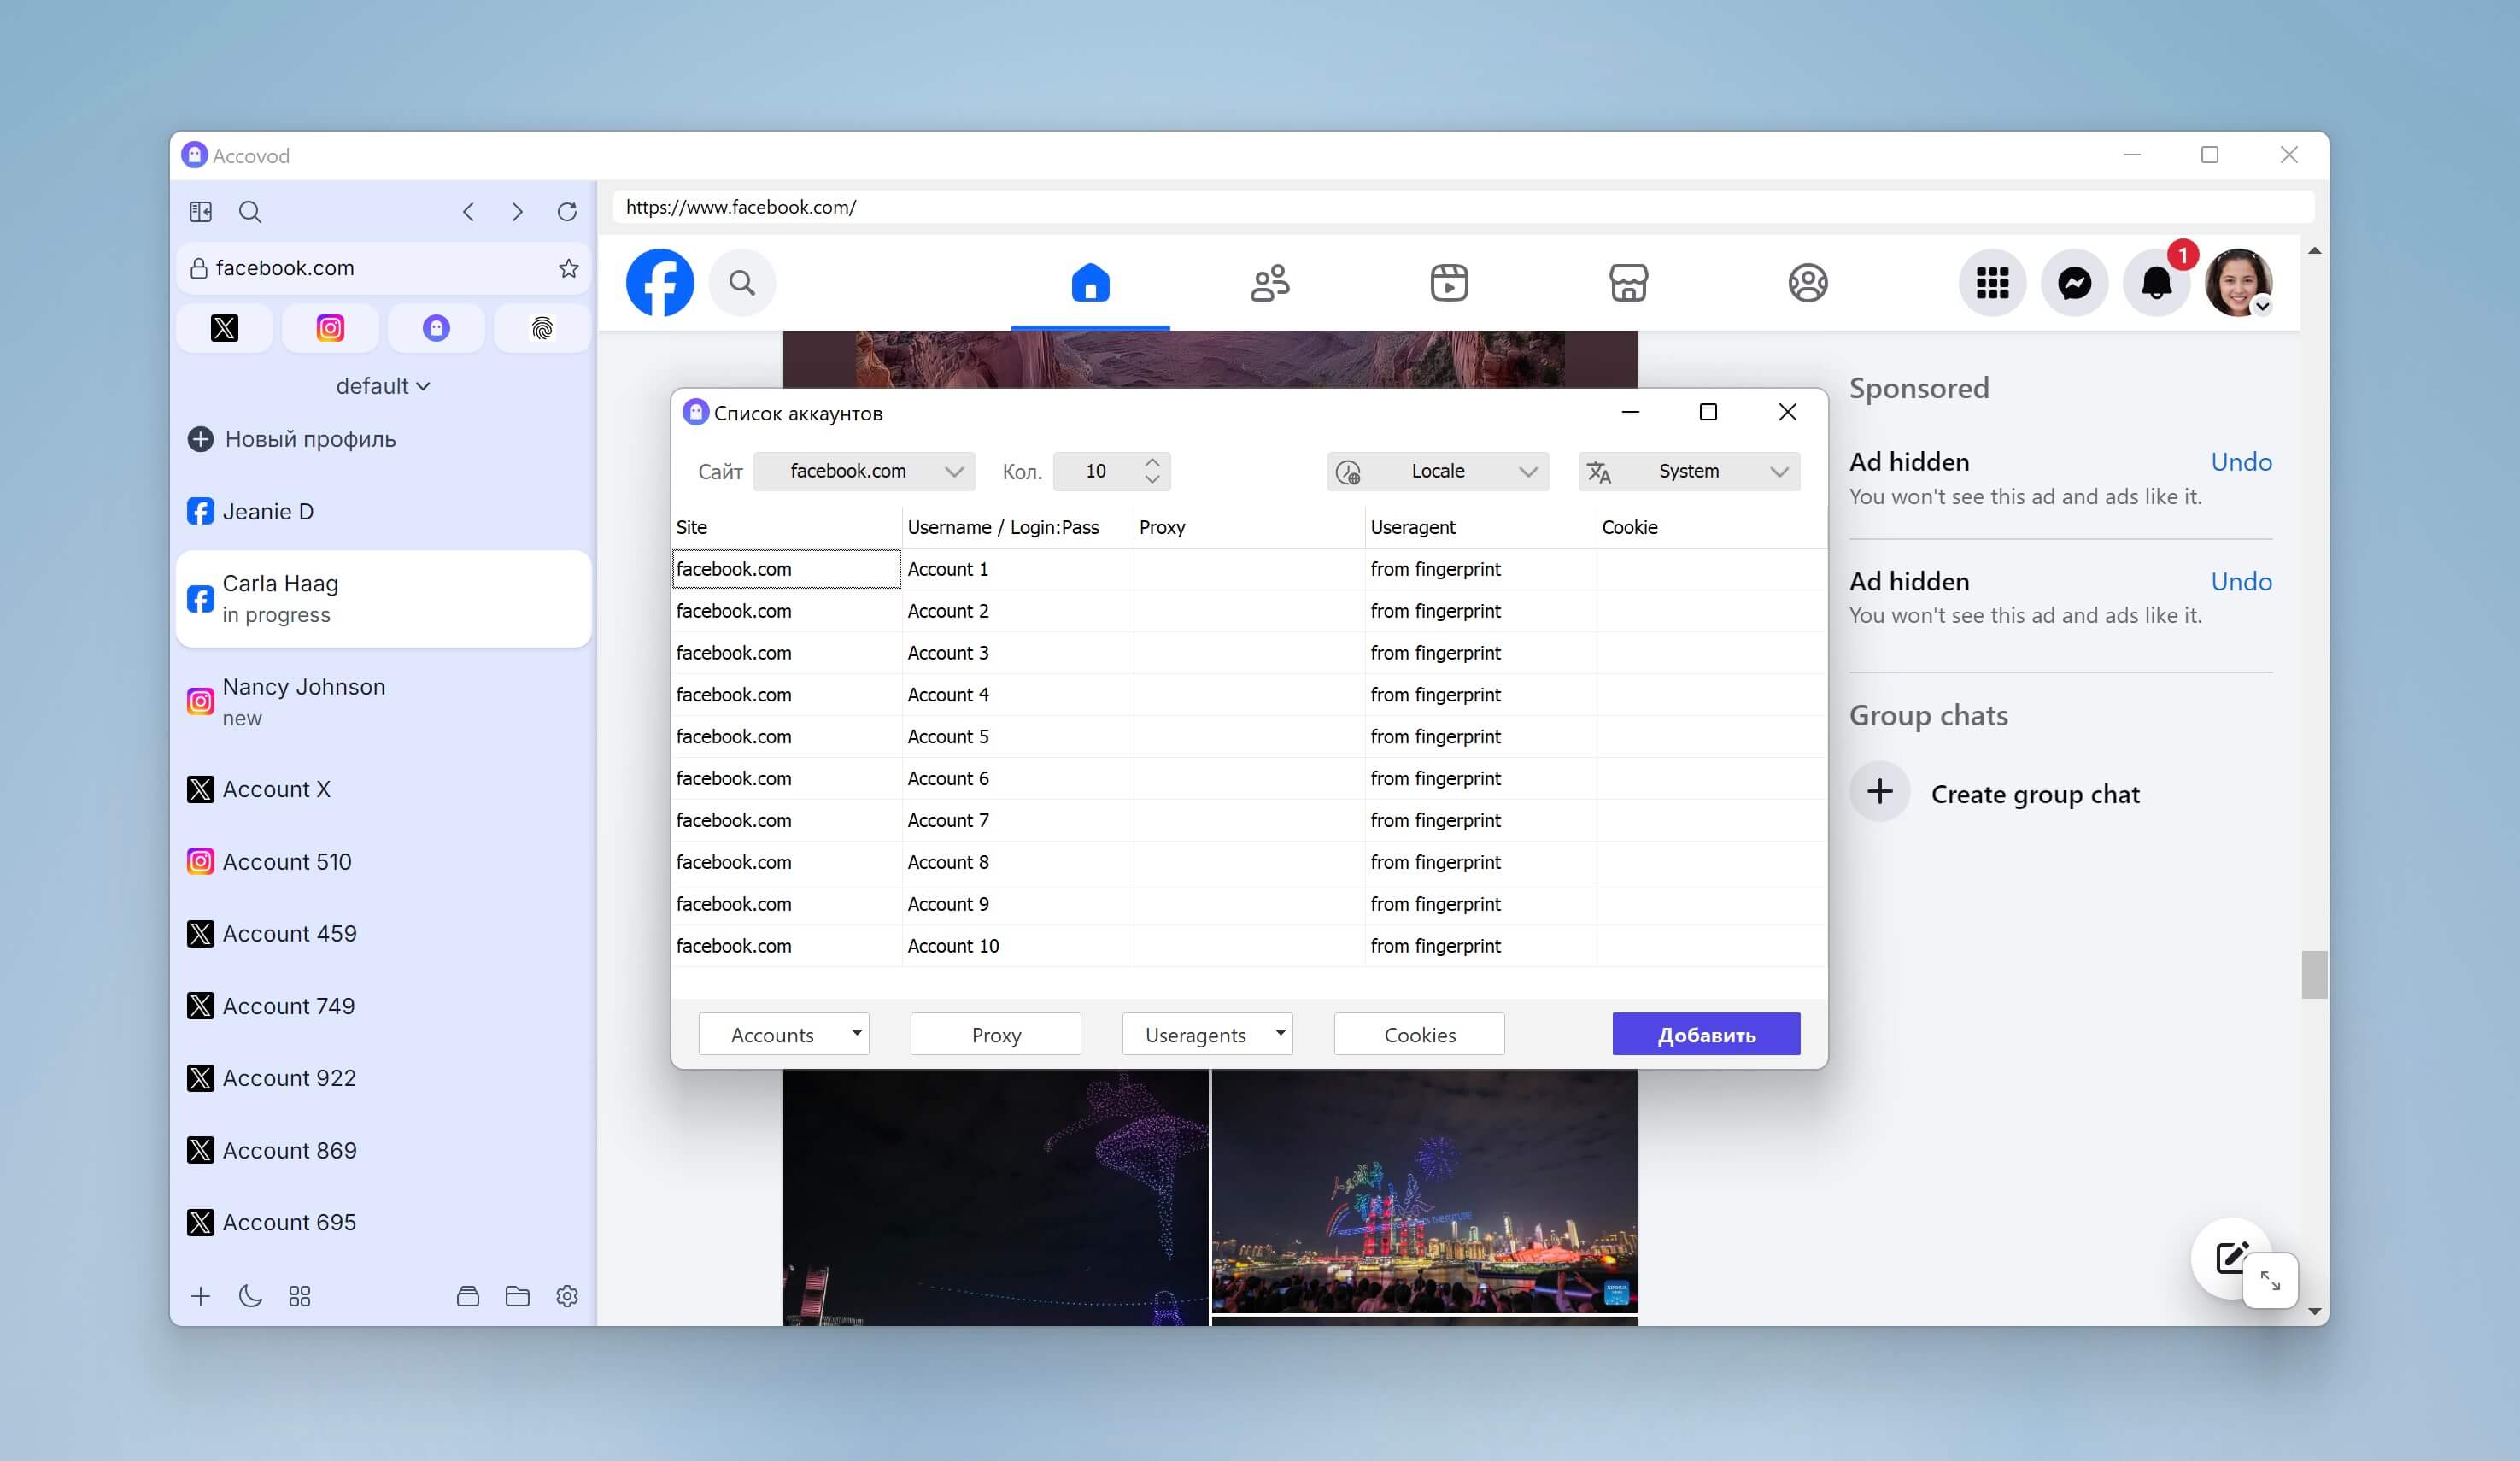The height and width of the screenshot is (1461, 2520).
Task: Open the Instagram shortcut in sidebar
Action: (x=330, y=328)
